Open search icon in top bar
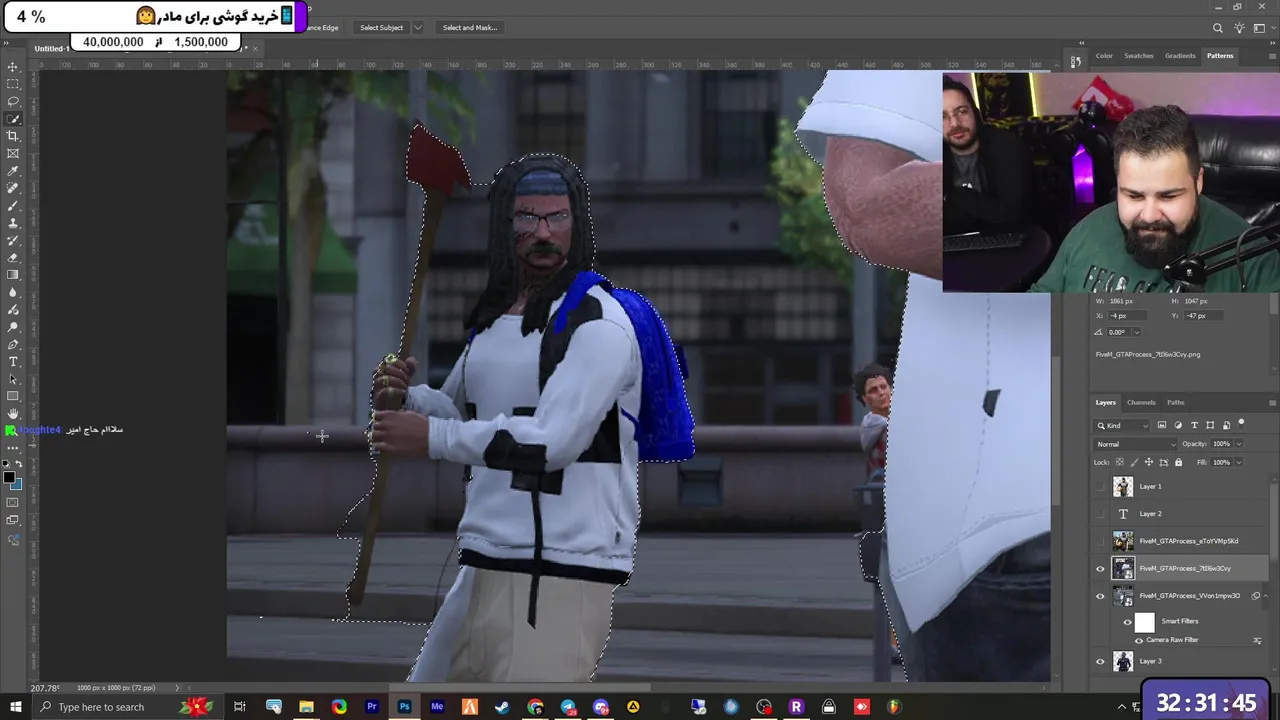 1217,28
